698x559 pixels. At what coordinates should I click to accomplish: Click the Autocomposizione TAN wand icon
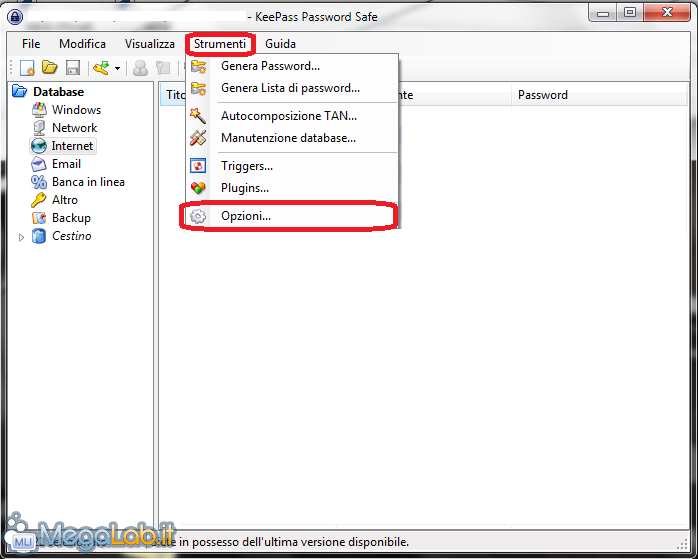point(198,116)
